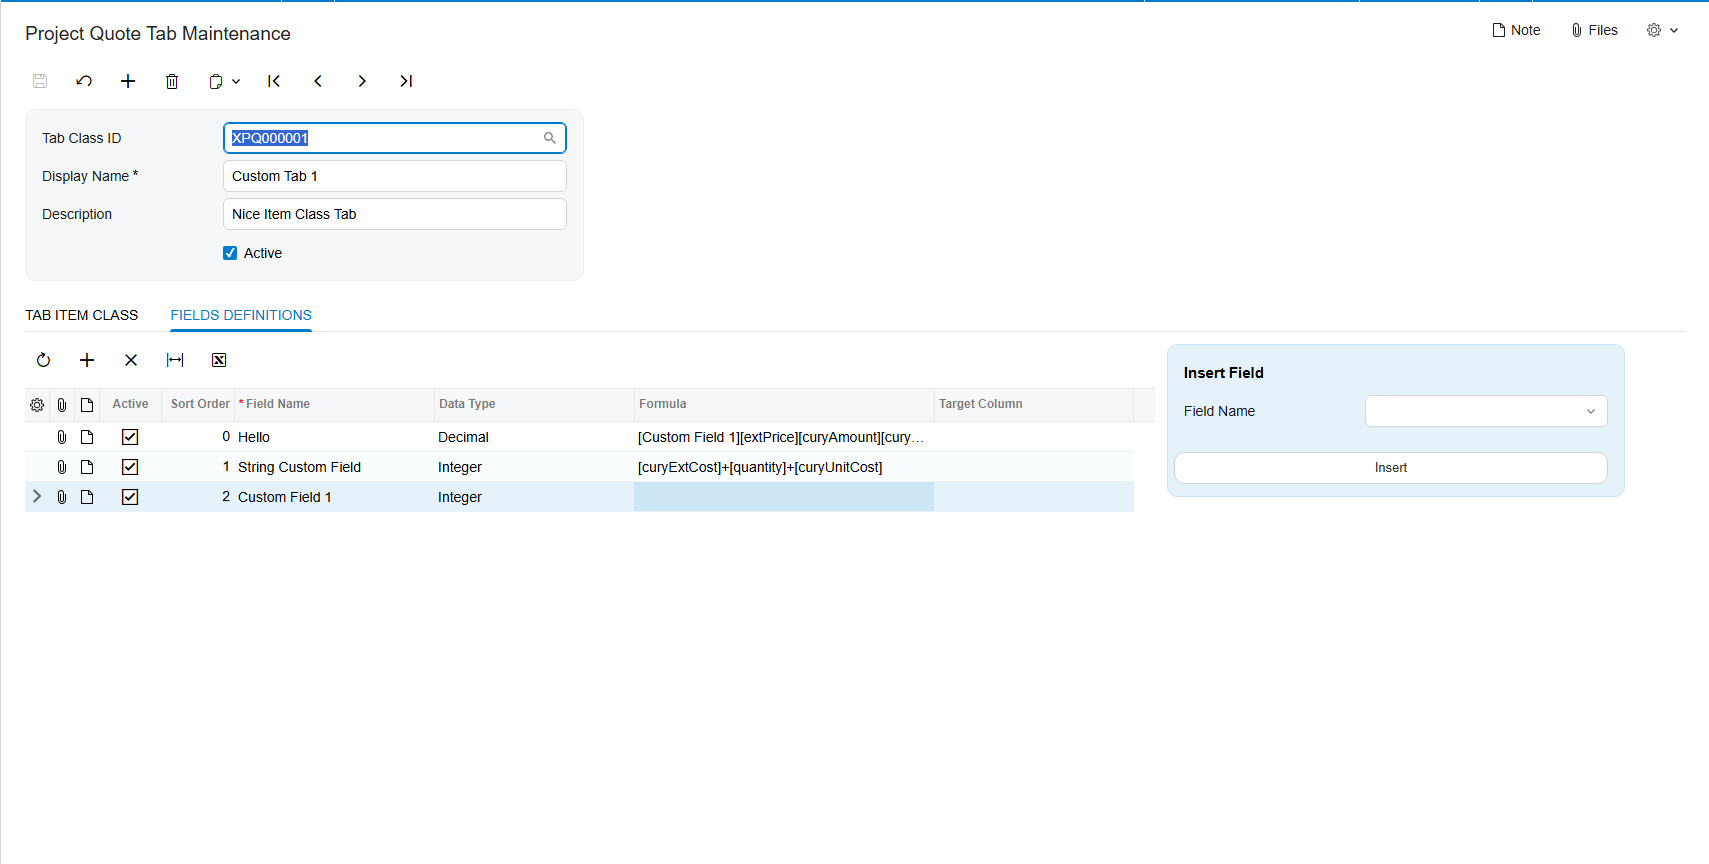
Task: Click the Target Column header
Action: coord(1034,404)
